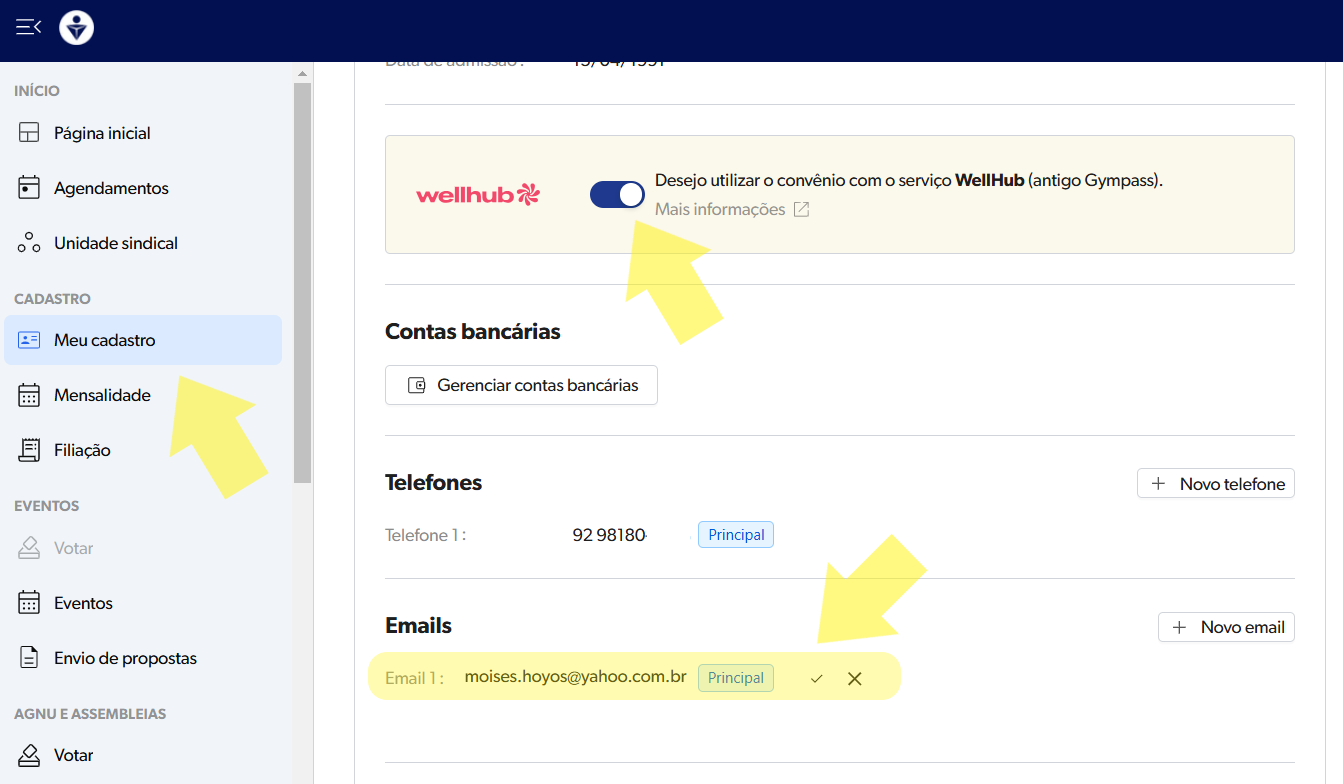
Task: Click the Agendamentos calendar icon
Action: pyautogui.click(x=29, y=188)
